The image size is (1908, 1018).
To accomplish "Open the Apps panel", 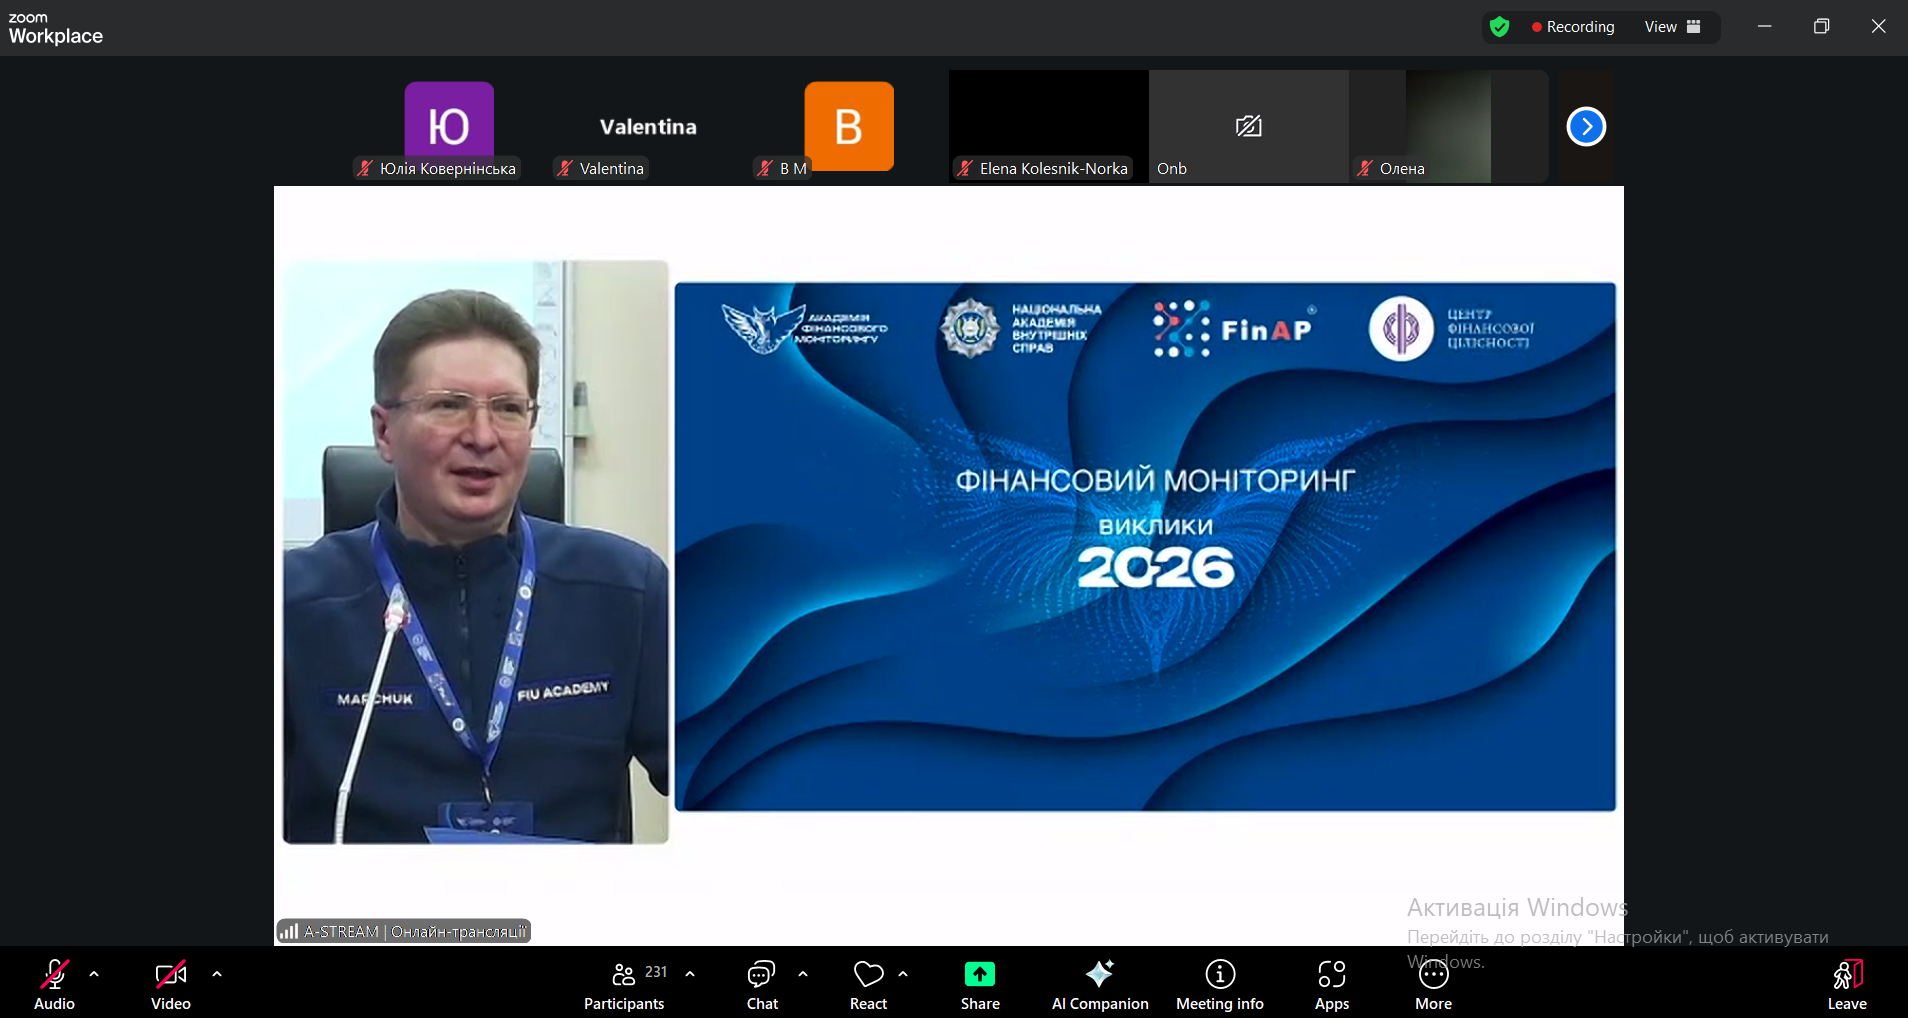I will [x=1331, y=985].
